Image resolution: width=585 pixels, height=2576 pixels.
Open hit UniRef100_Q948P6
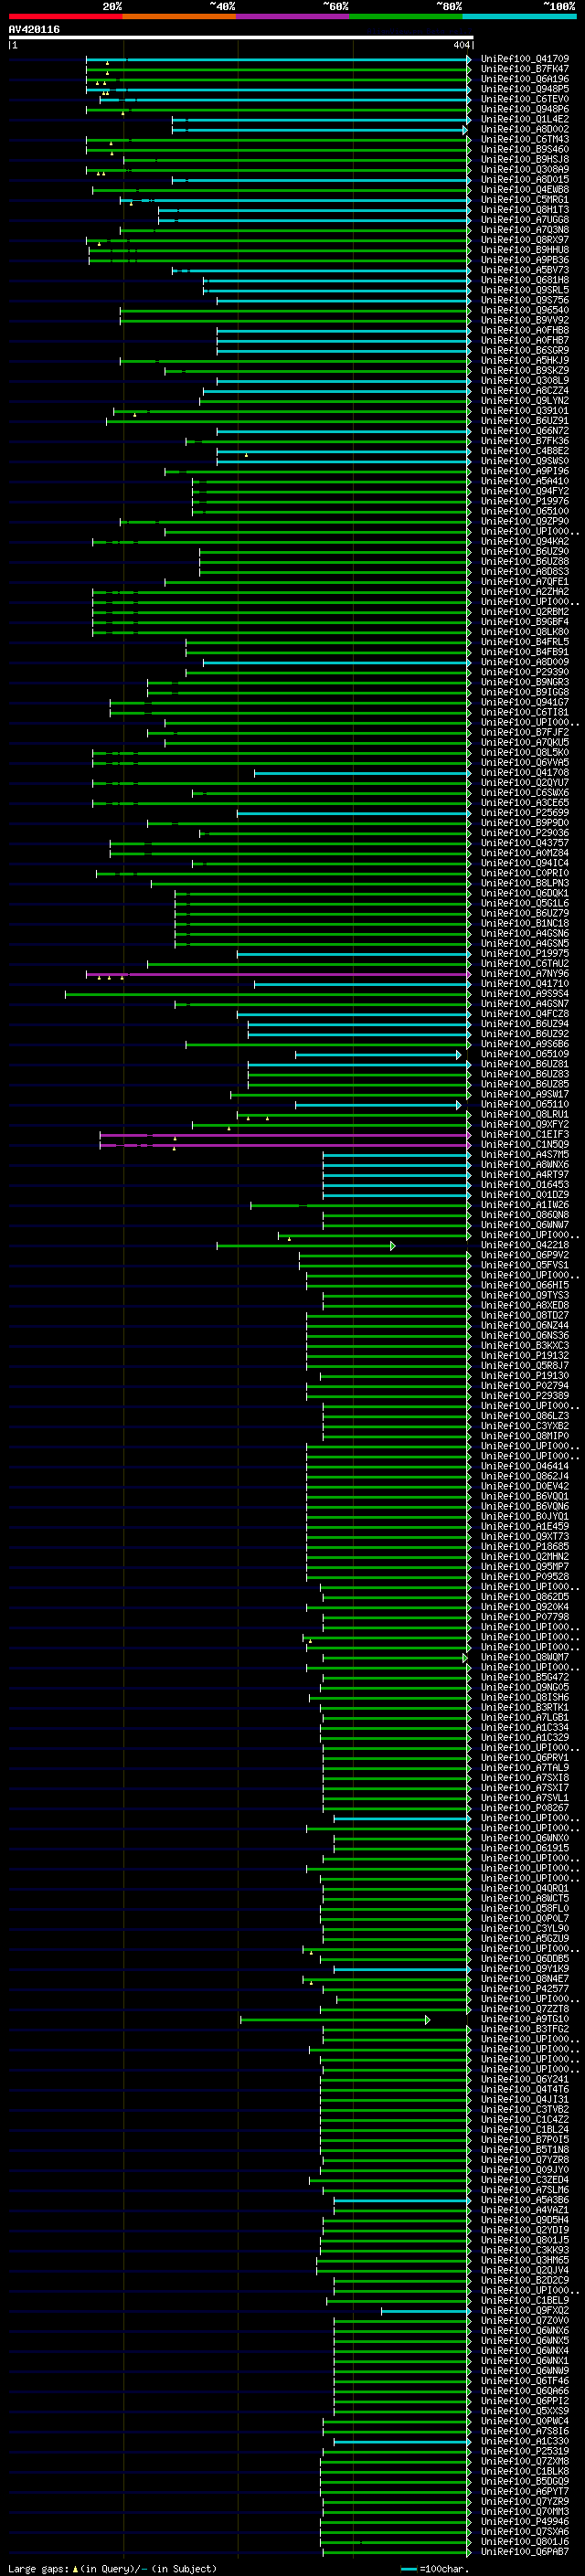pyautogui.click(x=524, y=109)
